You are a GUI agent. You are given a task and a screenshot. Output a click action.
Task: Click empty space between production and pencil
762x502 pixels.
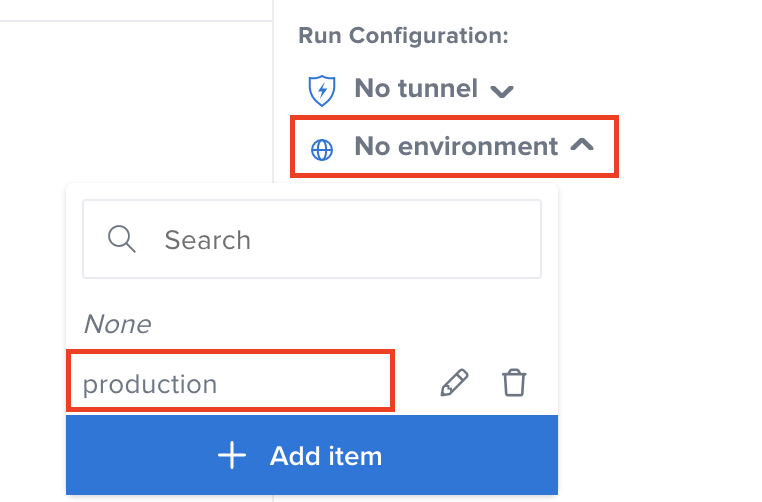414,383
